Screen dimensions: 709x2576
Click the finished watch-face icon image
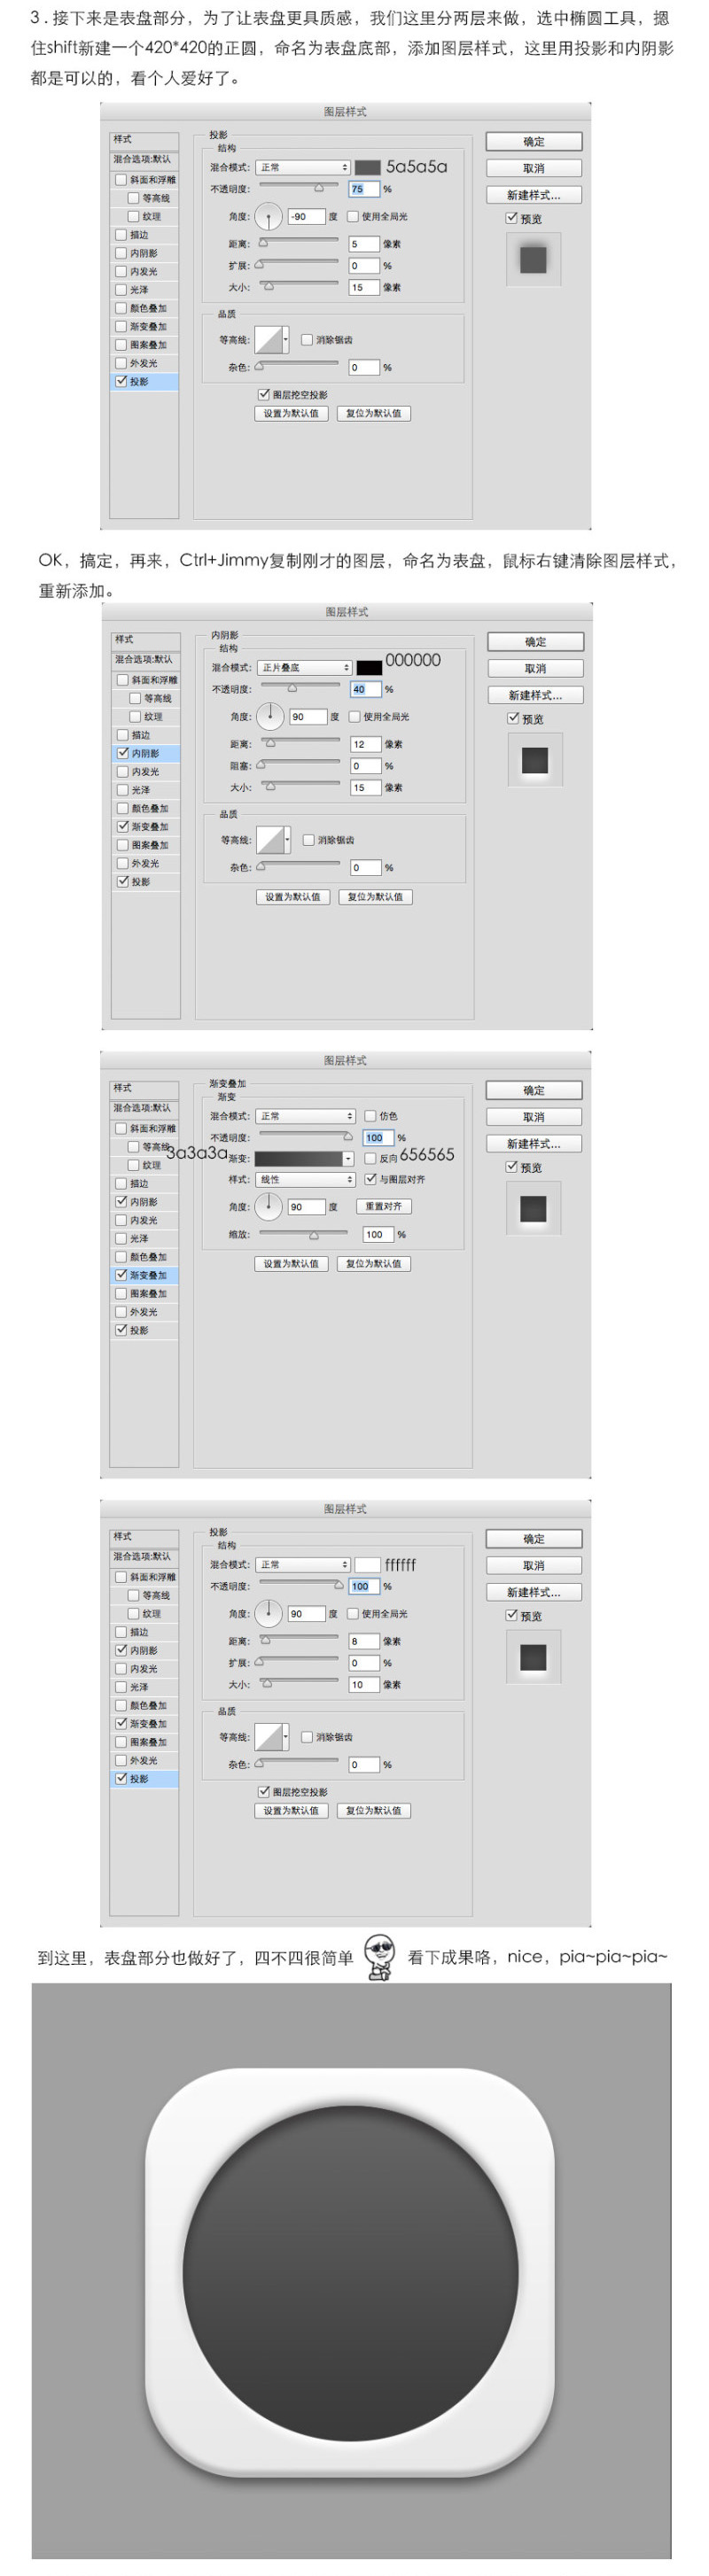[351, 2271]
